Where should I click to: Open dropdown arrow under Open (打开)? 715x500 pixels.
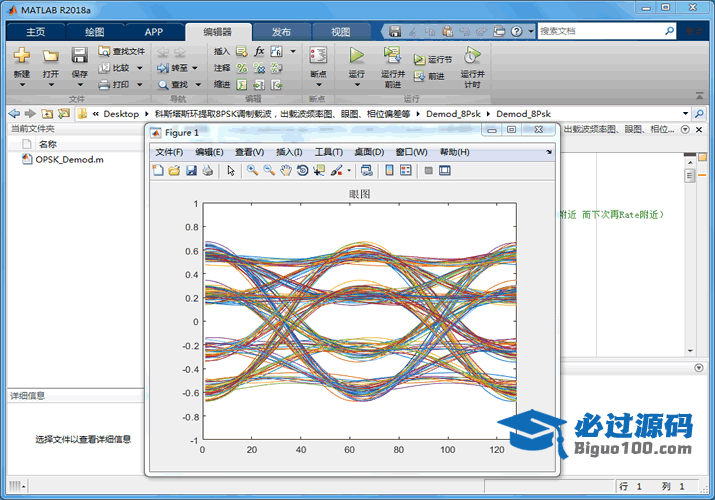click(51, 85)
